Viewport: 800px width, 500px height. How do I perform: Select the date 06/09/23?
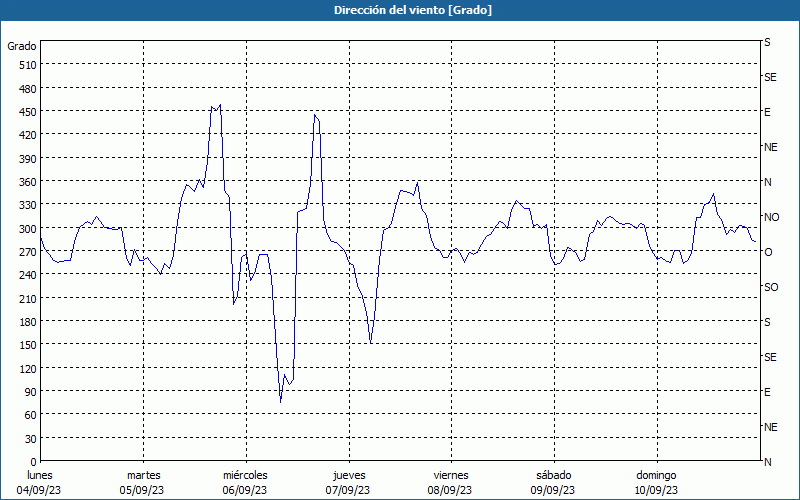point(244,490)
